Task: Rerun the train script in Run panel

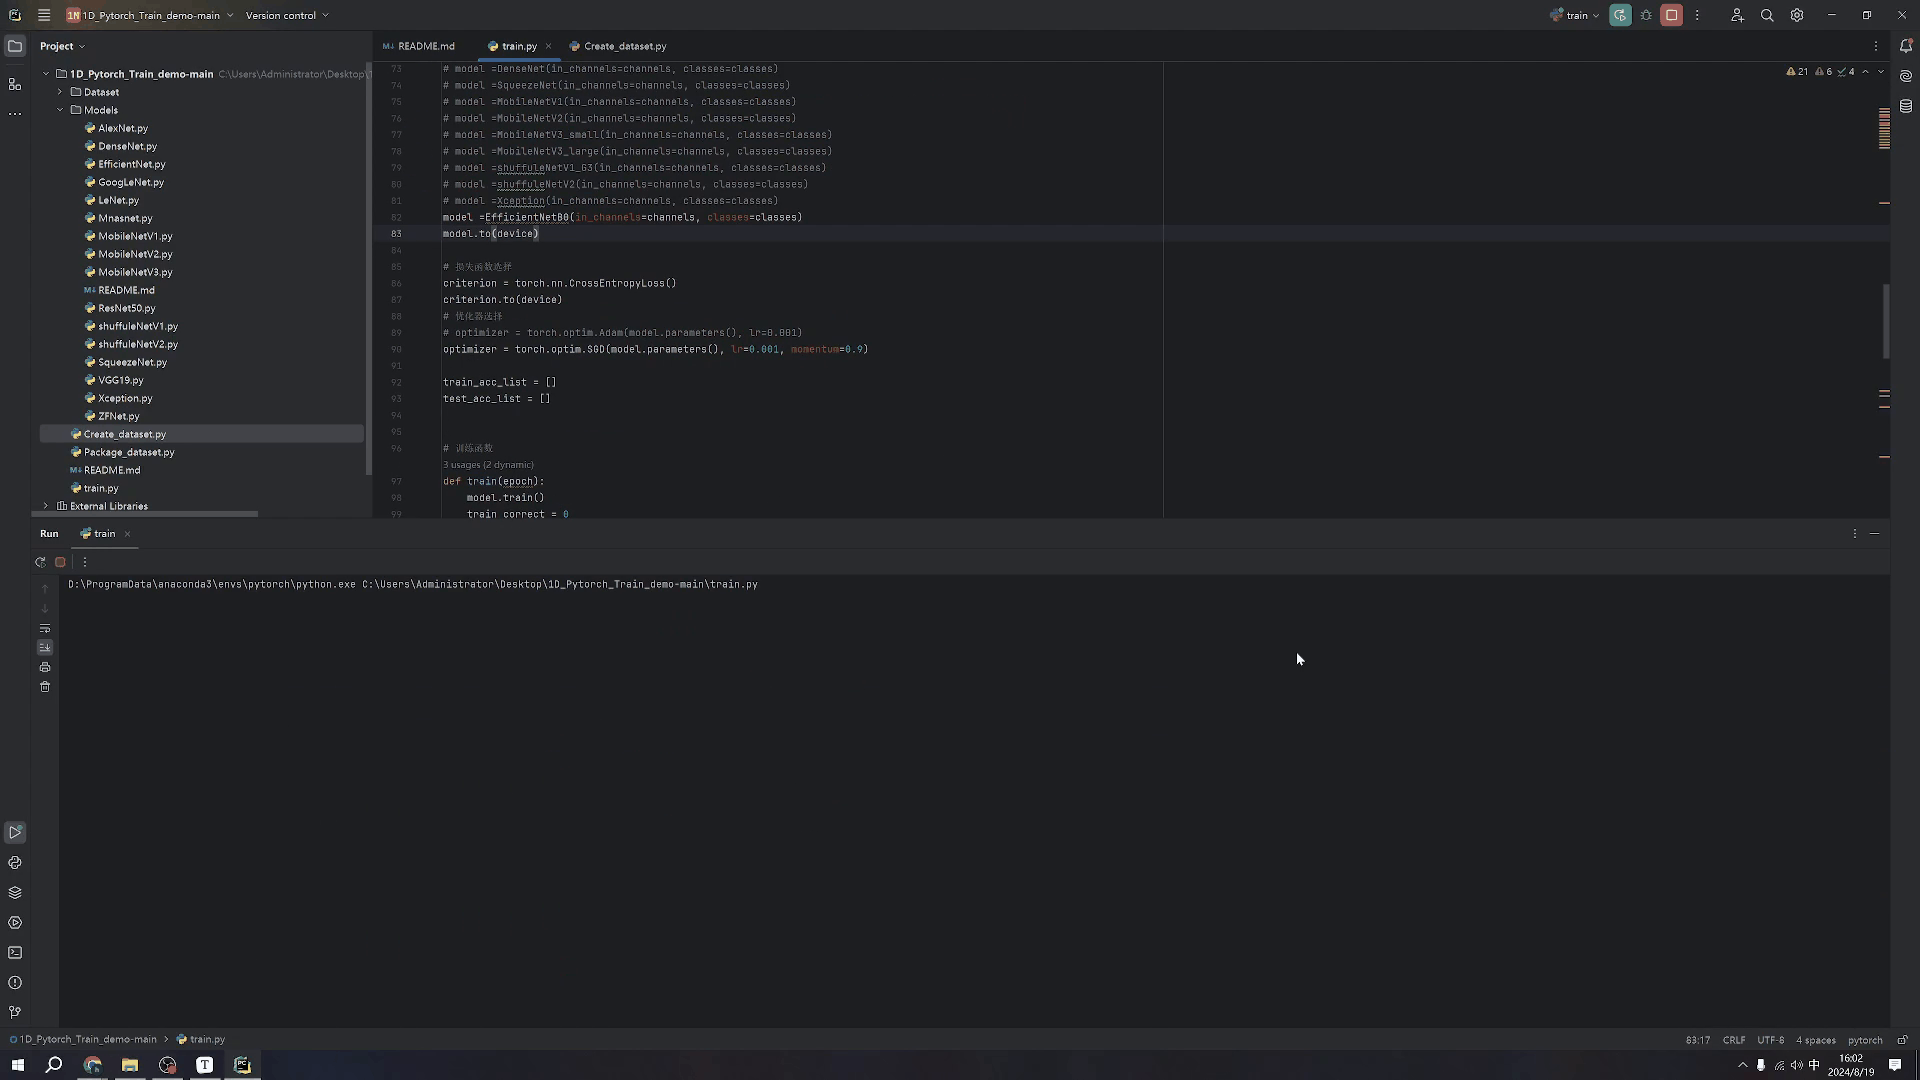Action: 40,562
